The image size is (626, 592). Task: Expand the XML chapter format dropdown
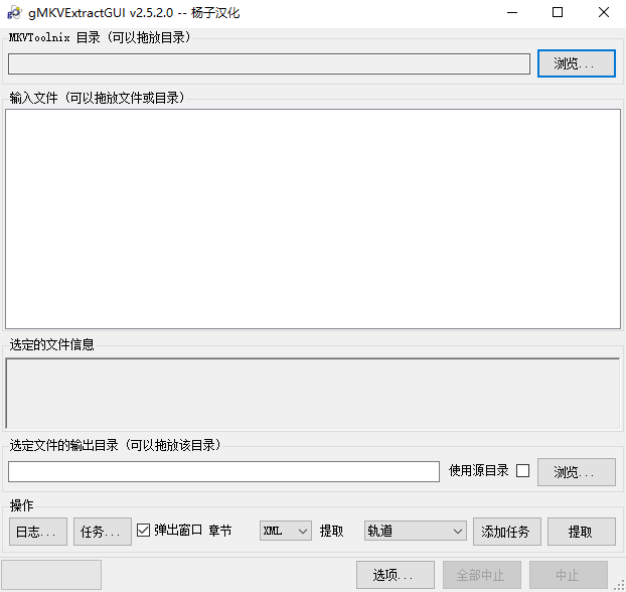click(x=286, y=531)
